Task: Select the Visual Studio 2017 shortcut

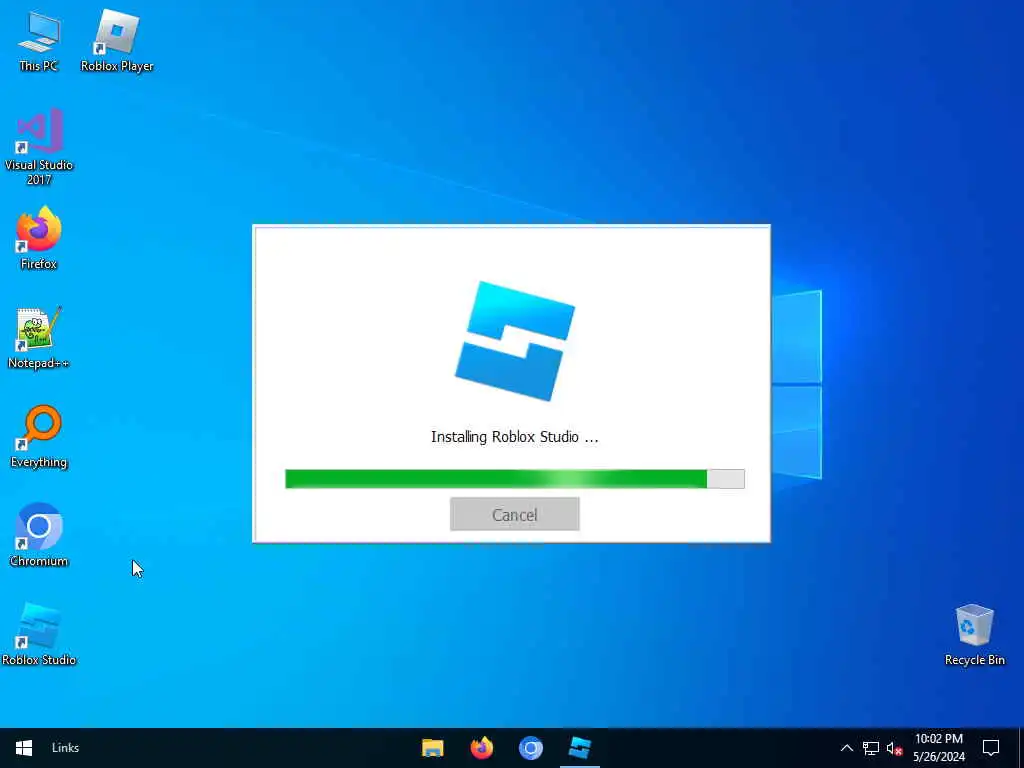Action: (39, 147)
